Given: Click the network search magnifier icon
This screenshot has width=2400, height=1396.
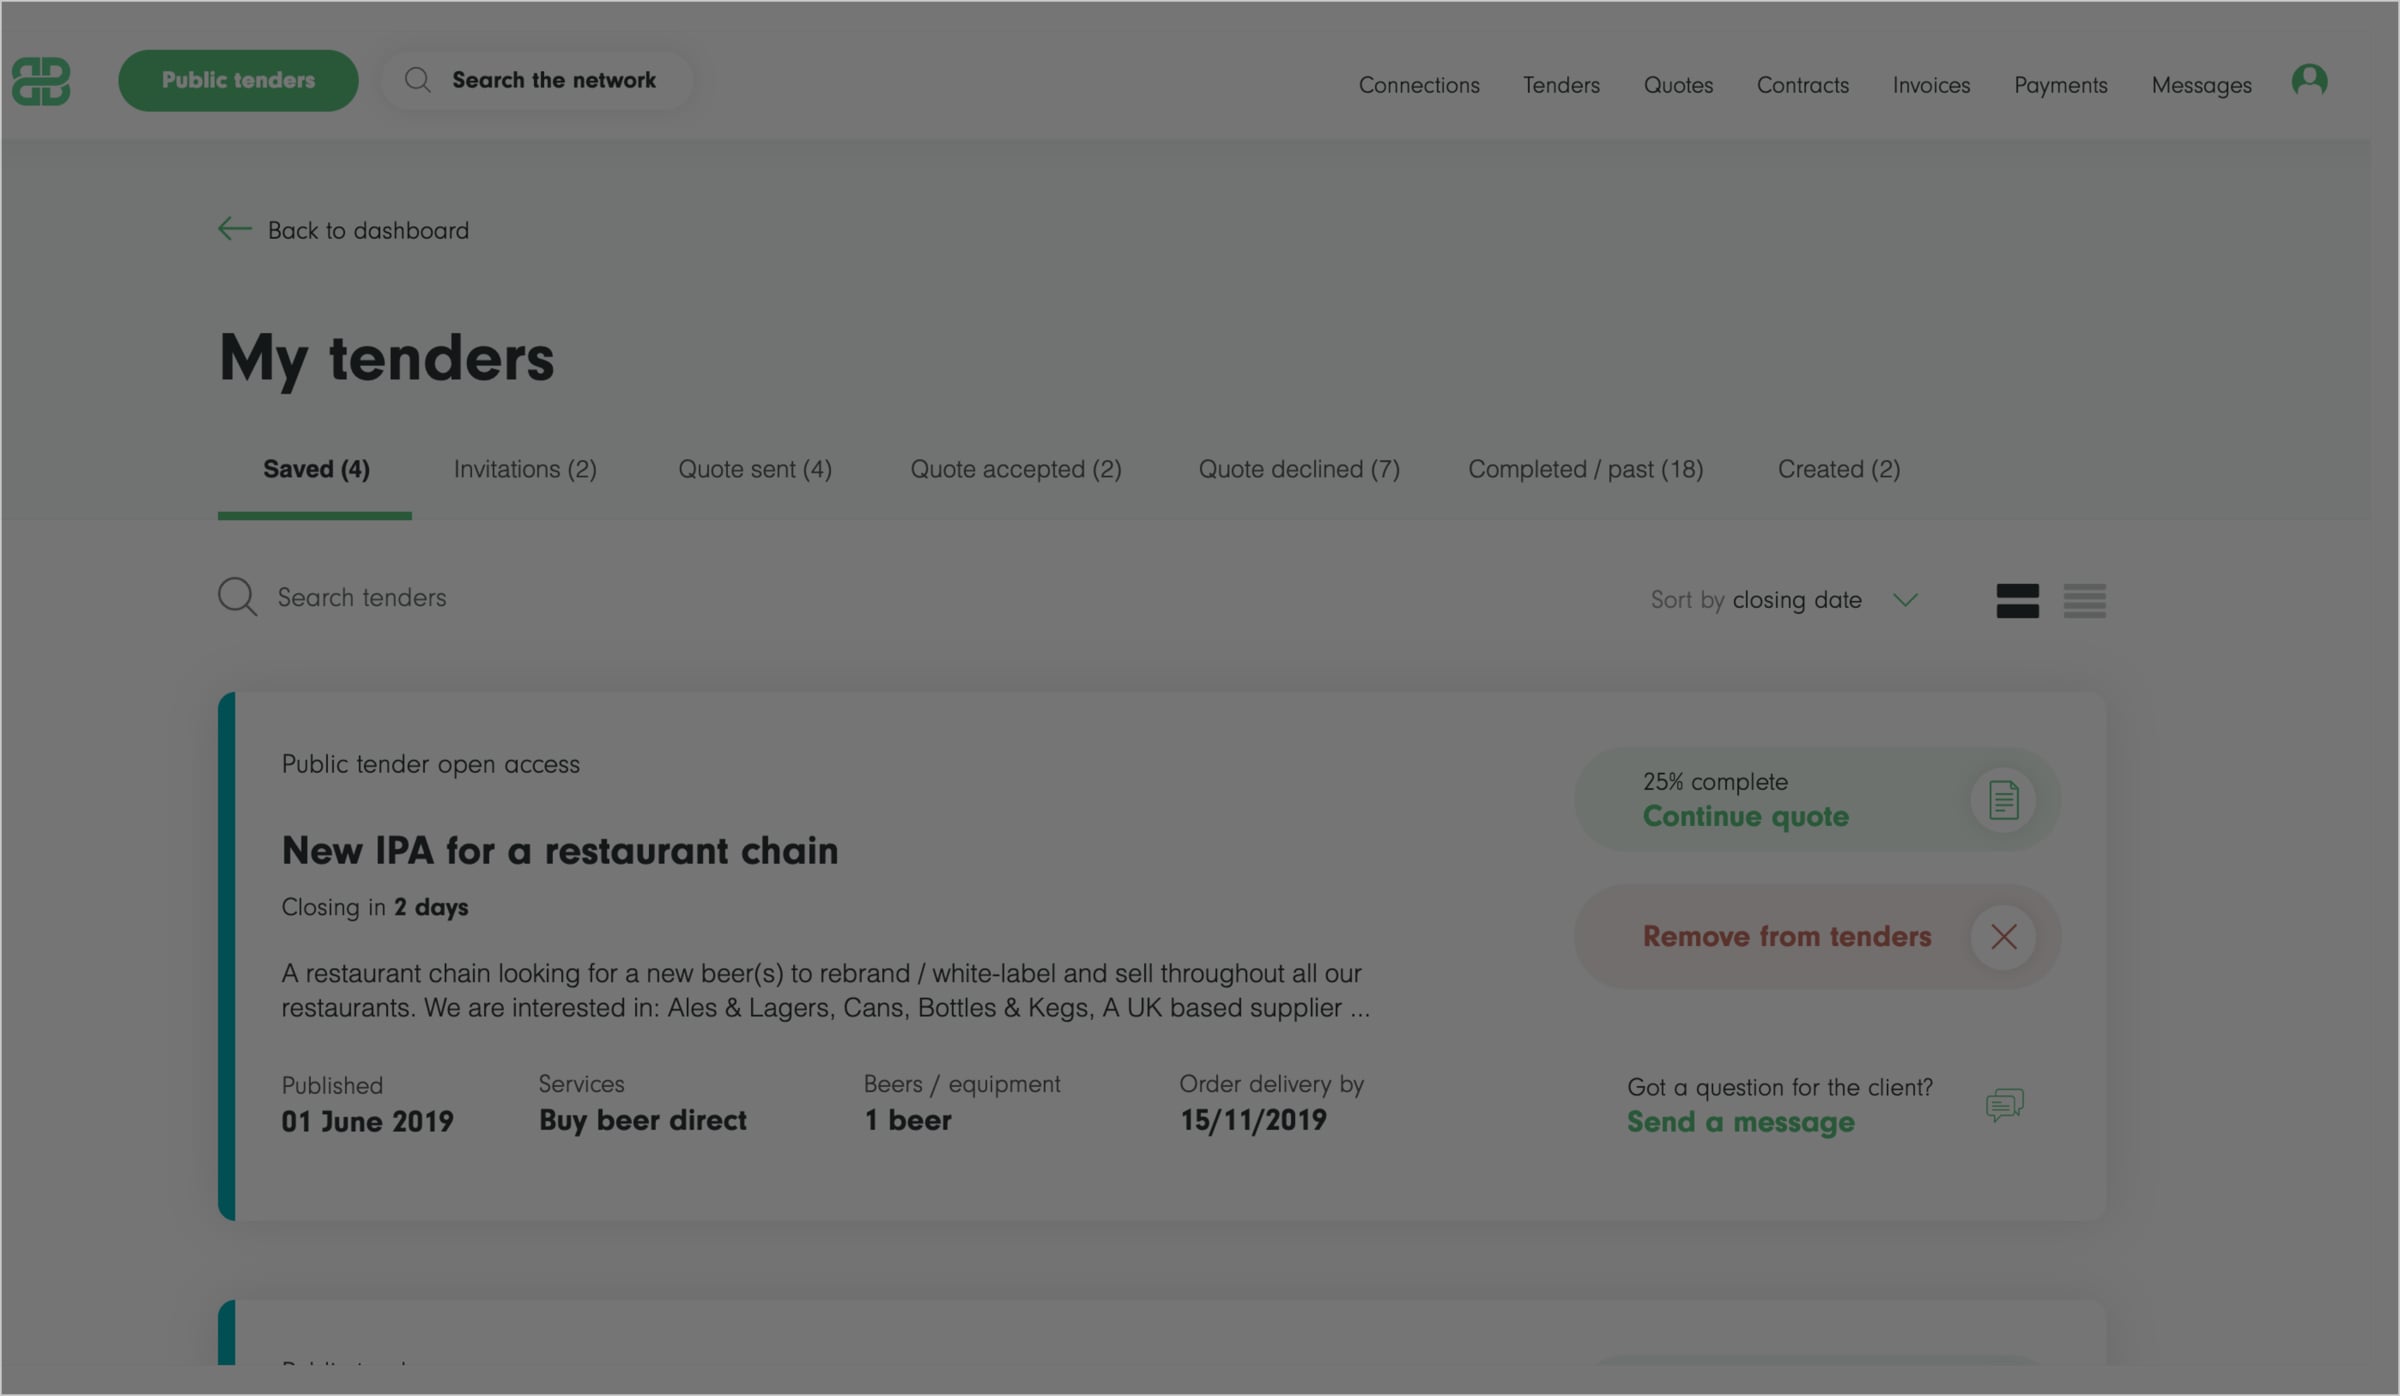Looking at the screenshot, I should click(417, 80).
